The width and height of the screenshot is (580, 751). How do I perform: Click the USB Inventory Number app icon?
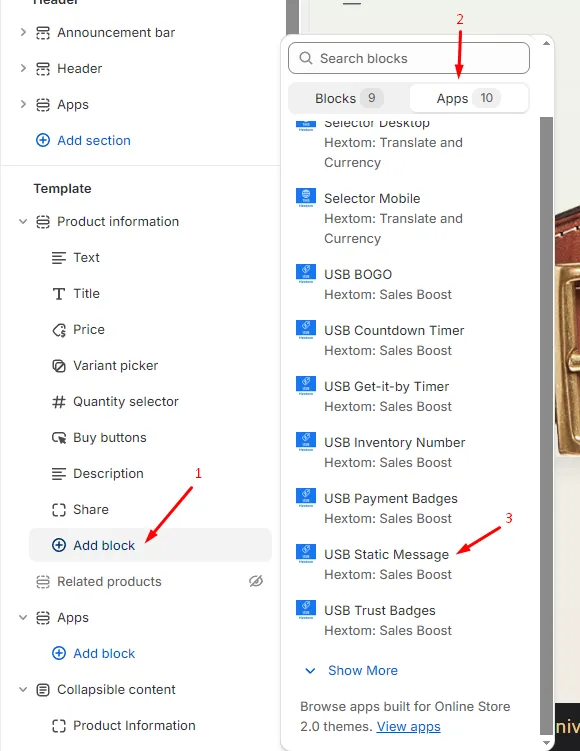[306, 442]
